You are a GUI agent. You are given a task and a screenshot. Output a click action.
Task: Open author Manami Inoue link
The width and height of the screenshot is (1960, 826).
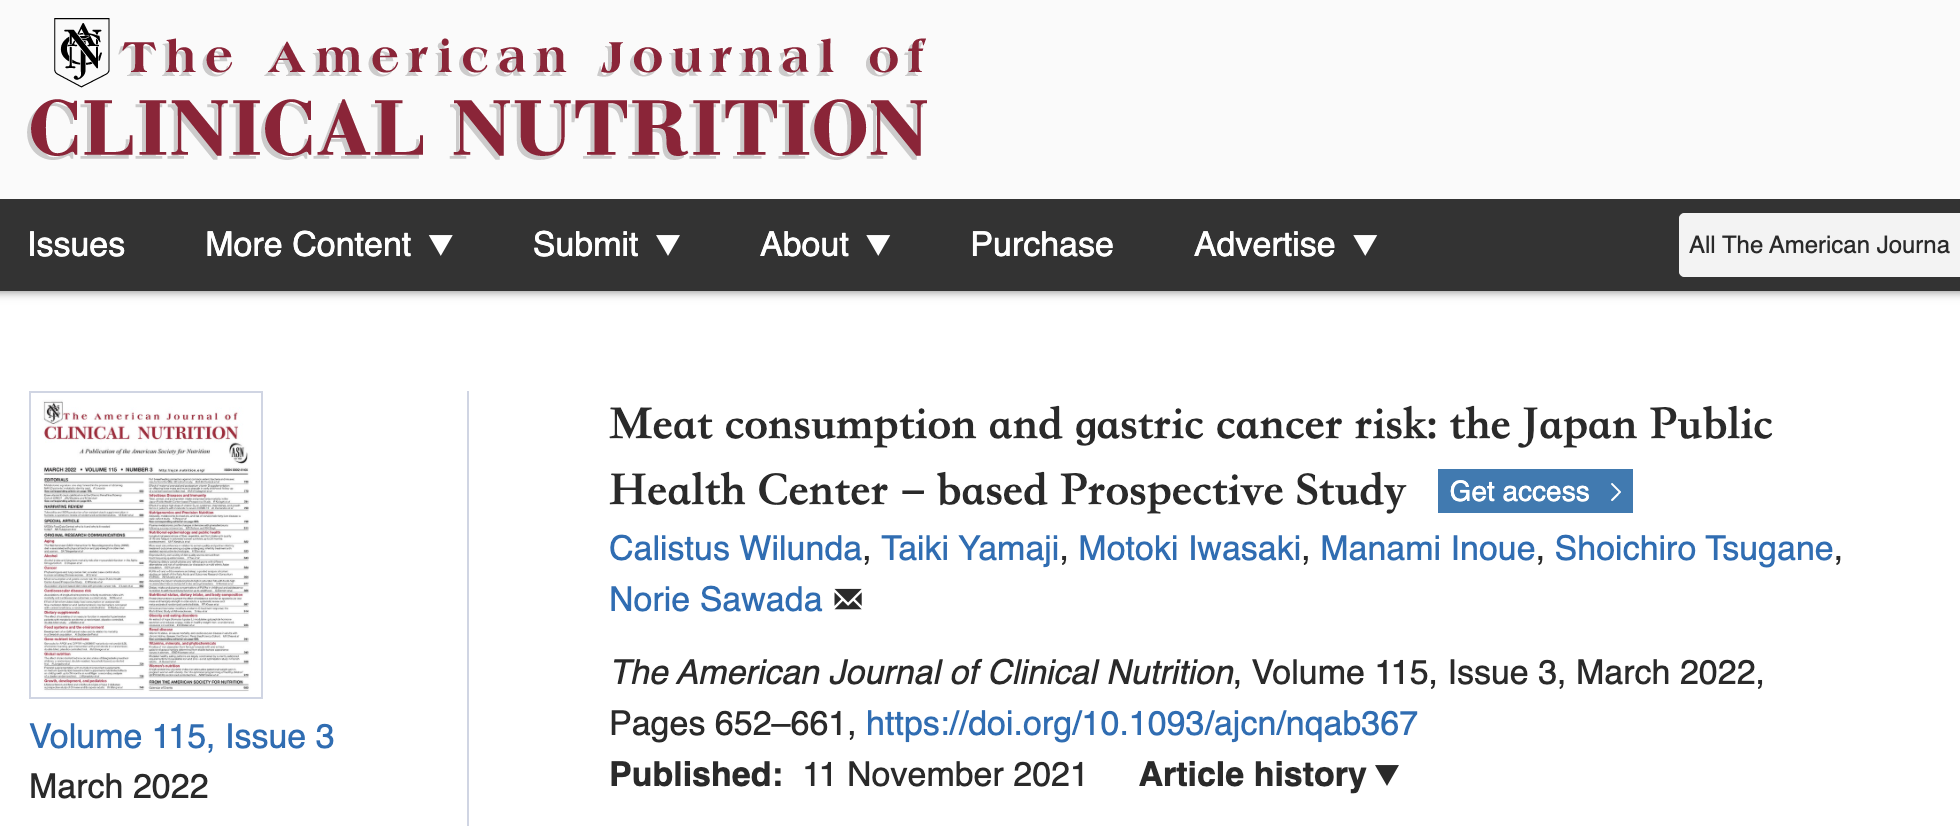(1427, 548)
